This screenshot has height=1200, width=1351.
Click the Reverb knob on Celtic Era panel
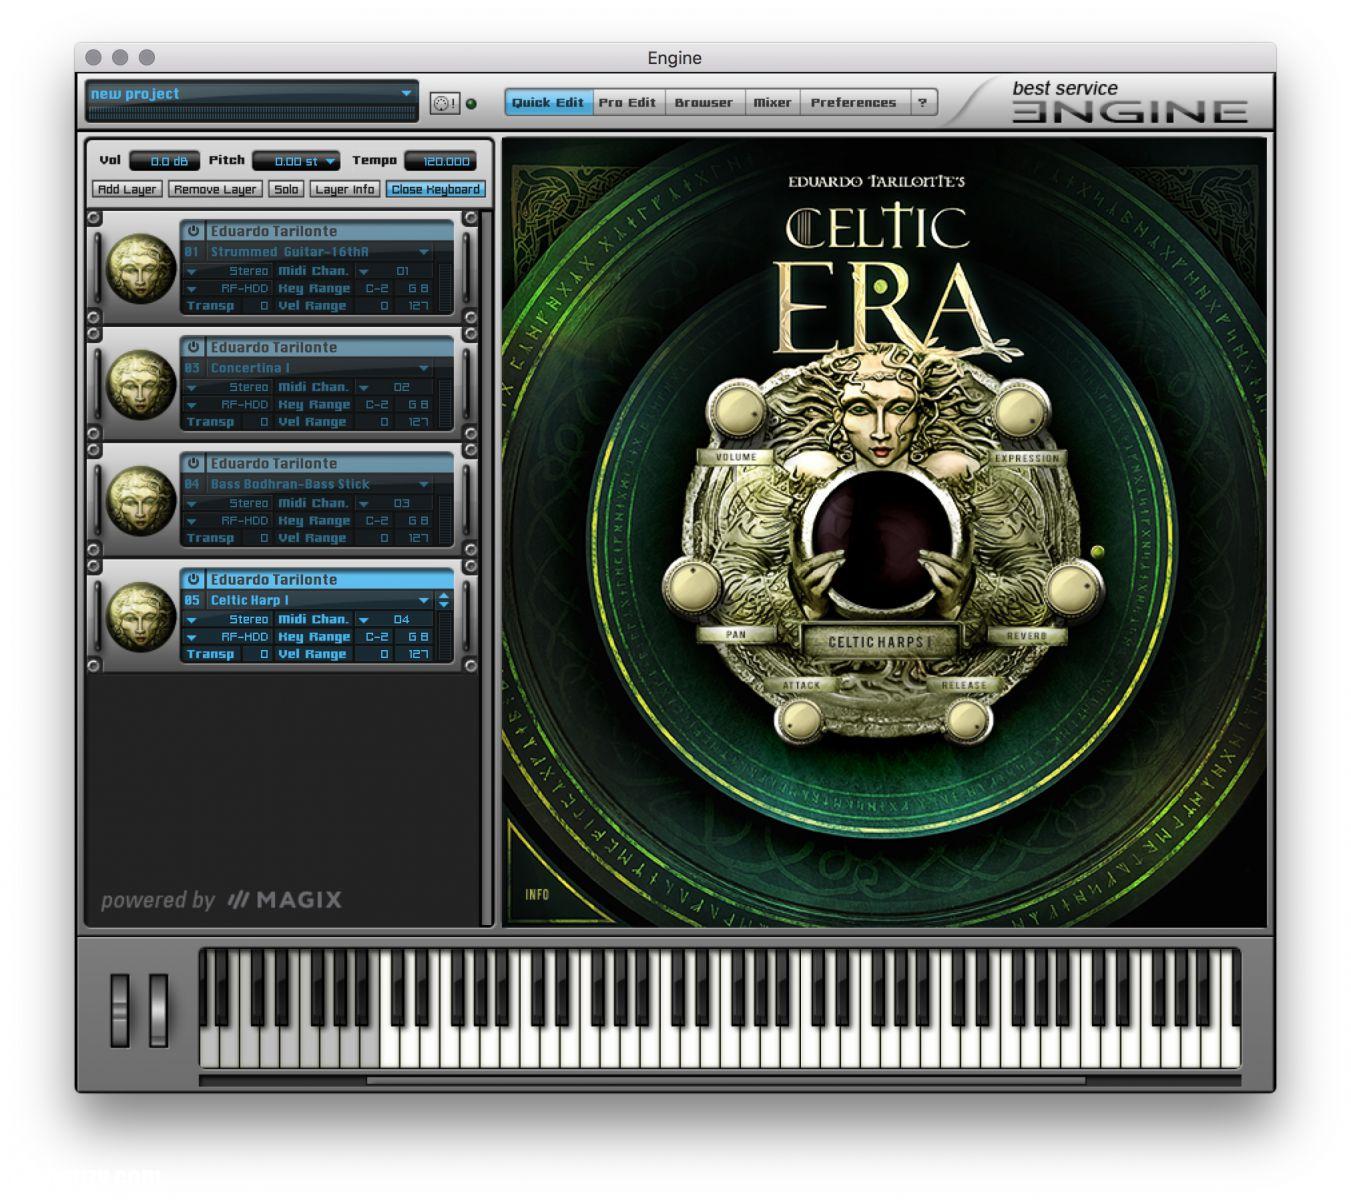click(x=1072, y=588)
